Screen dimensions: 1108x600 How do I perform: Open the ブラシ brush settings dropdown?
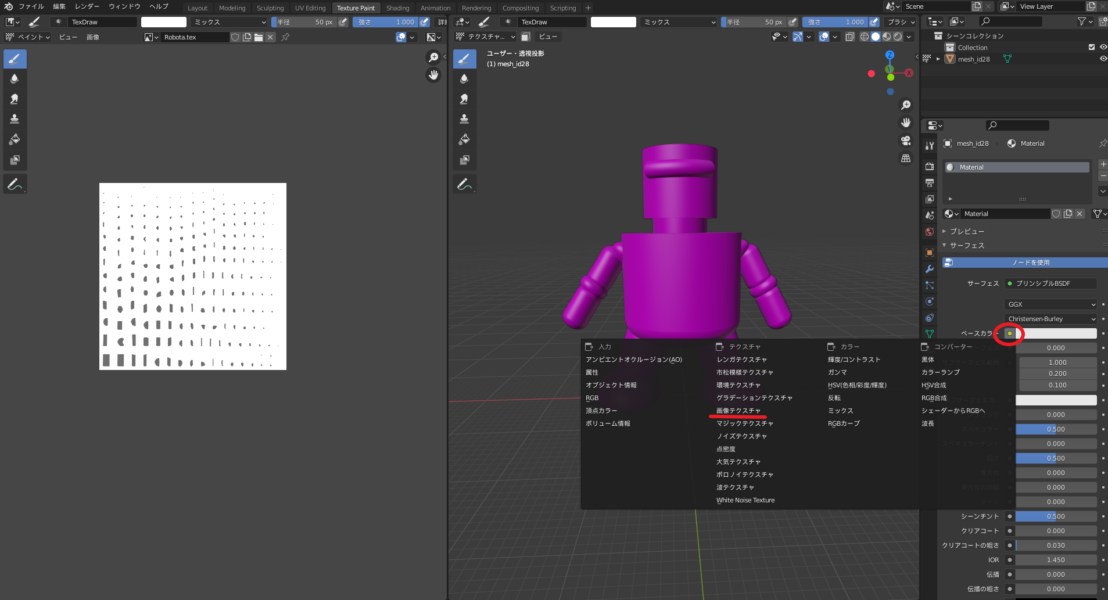coord(900,22)
